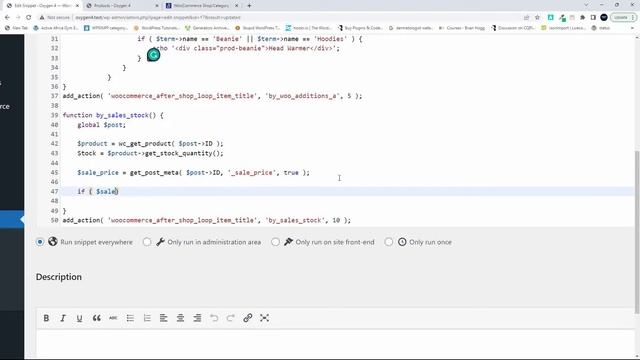Place cursor at end of line 47
Image resolution: width=640 pixels, height=360 pixels.
(118, 191)
